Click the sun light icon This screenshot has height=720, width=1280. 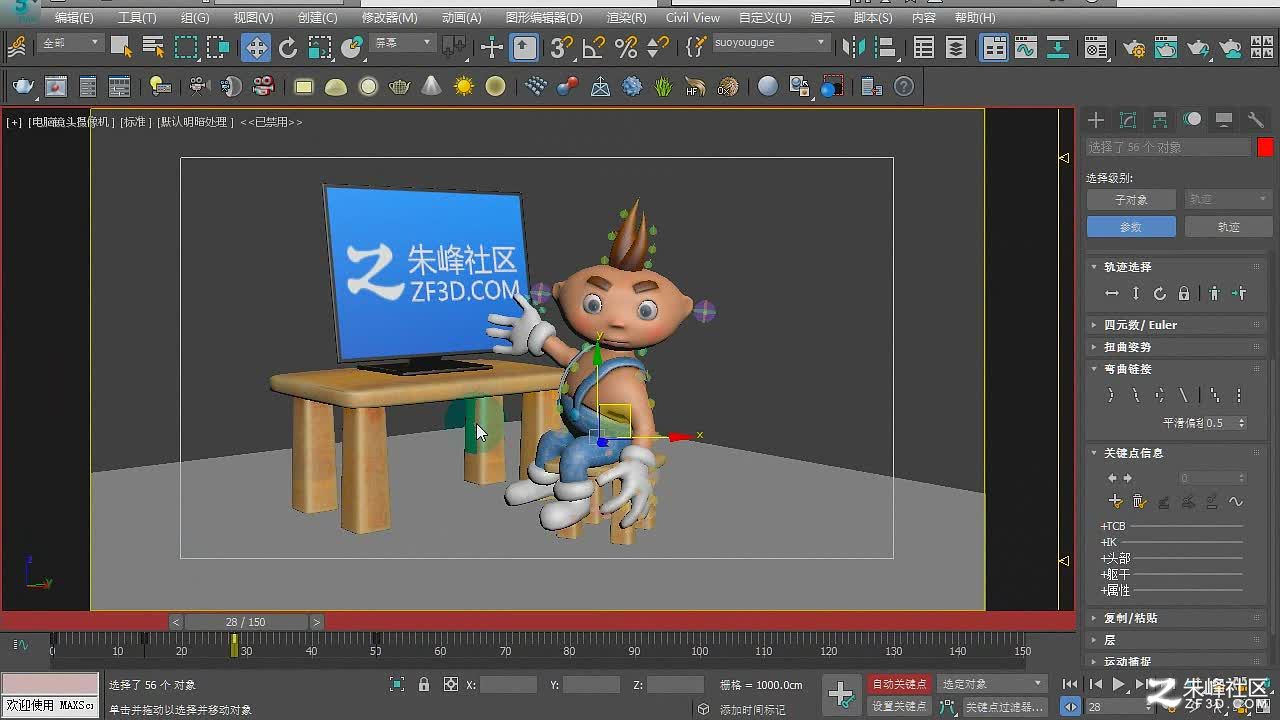coord(463,87)
